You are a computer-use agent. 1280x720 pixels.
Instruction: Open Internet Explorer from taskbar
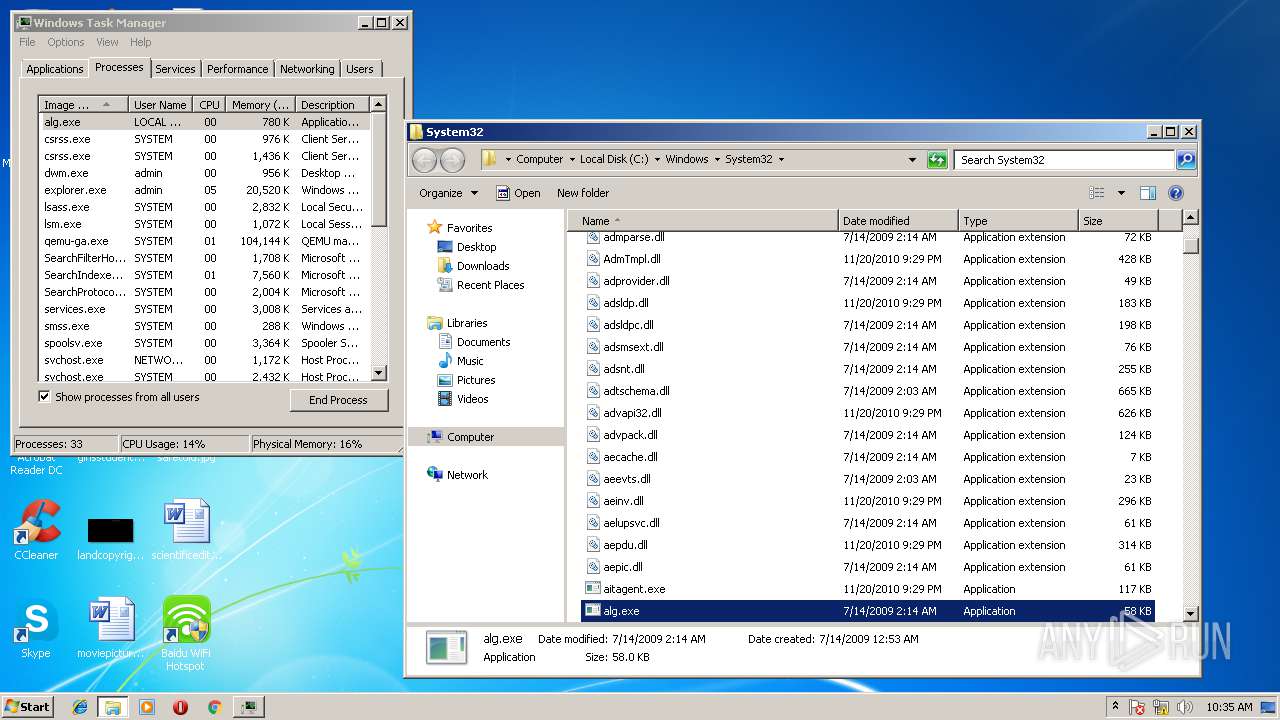(80, 707)
